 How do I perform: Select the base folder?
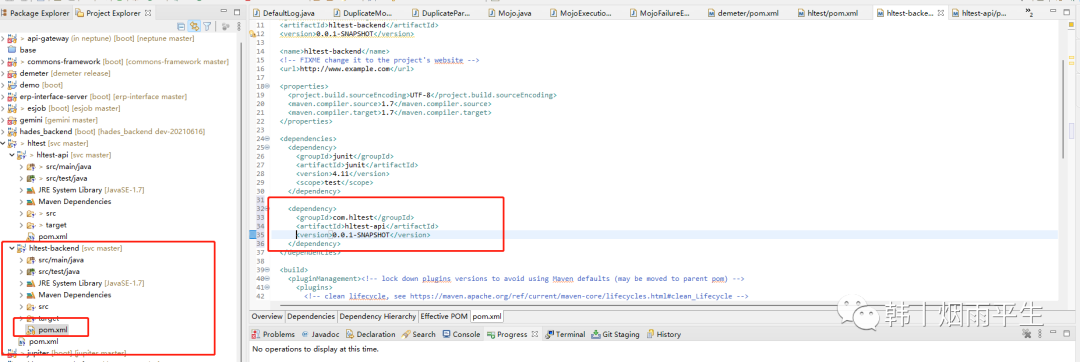point(22,50)
